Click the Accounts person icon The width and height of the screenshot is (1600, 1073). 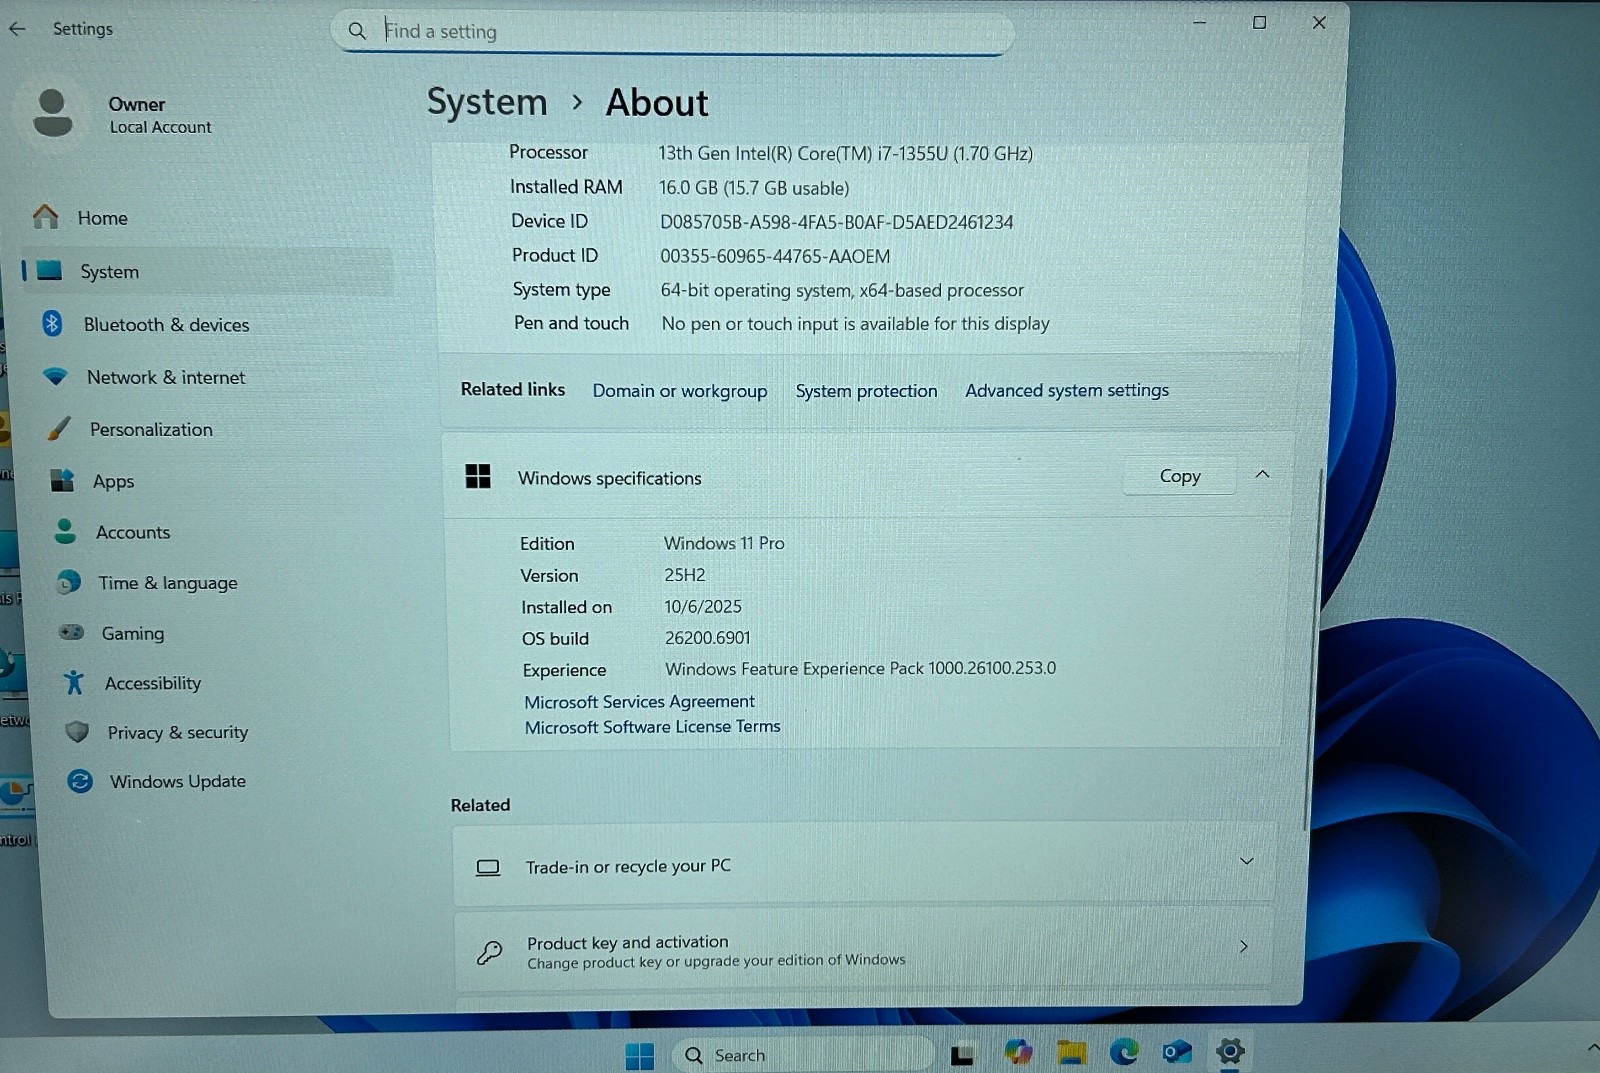click(x=66, y=531)
